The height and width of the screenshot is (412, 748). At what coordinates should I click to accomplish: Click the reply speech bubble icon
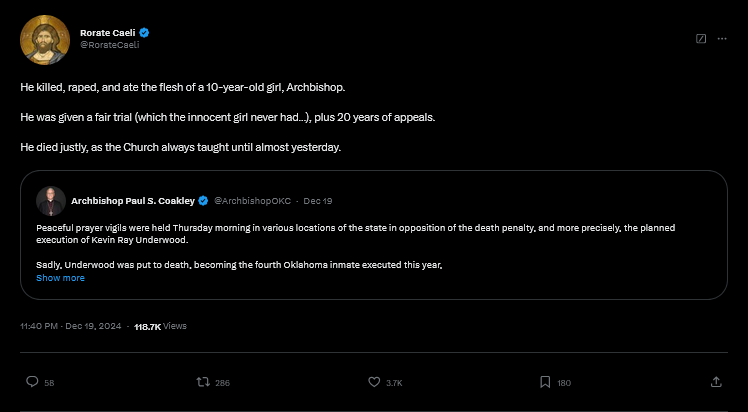[x=32, y=381]
